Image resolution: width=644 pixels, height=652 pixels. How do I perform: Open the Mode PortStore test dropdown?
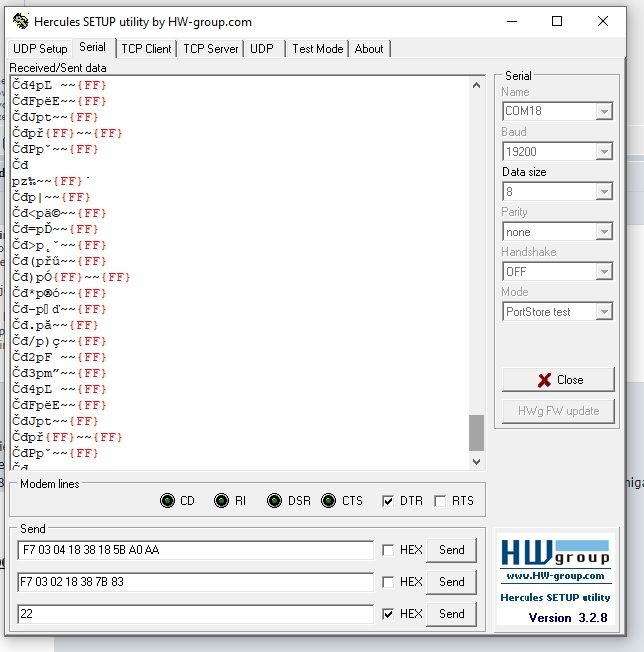pos(604,311)
